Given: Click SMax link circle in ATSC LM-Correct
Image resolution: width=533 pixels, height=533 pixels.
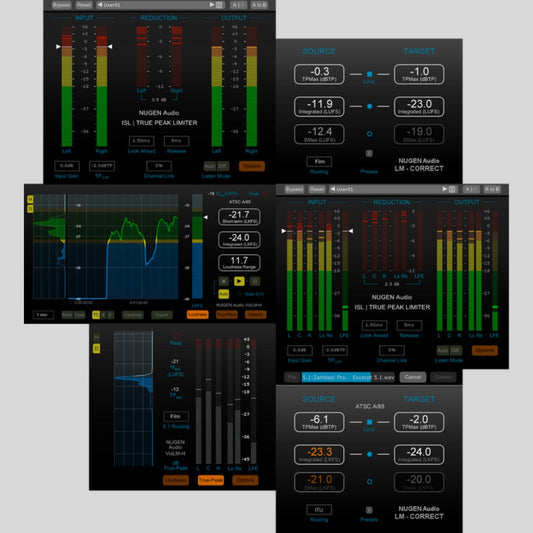Looking at the screenshot, I should (x=369, y=482).
